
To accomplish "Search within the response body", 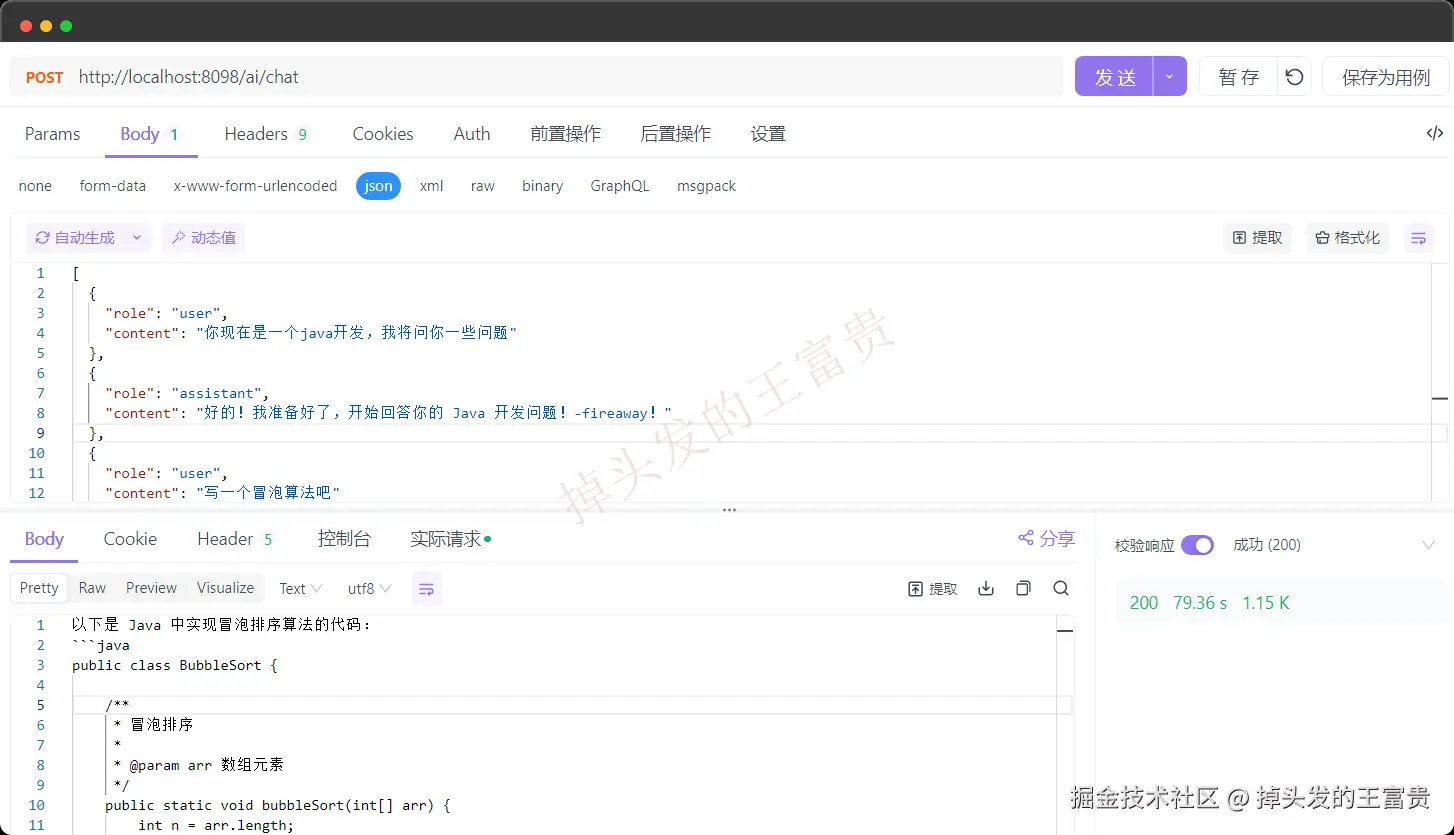I will pos(1061,589).
